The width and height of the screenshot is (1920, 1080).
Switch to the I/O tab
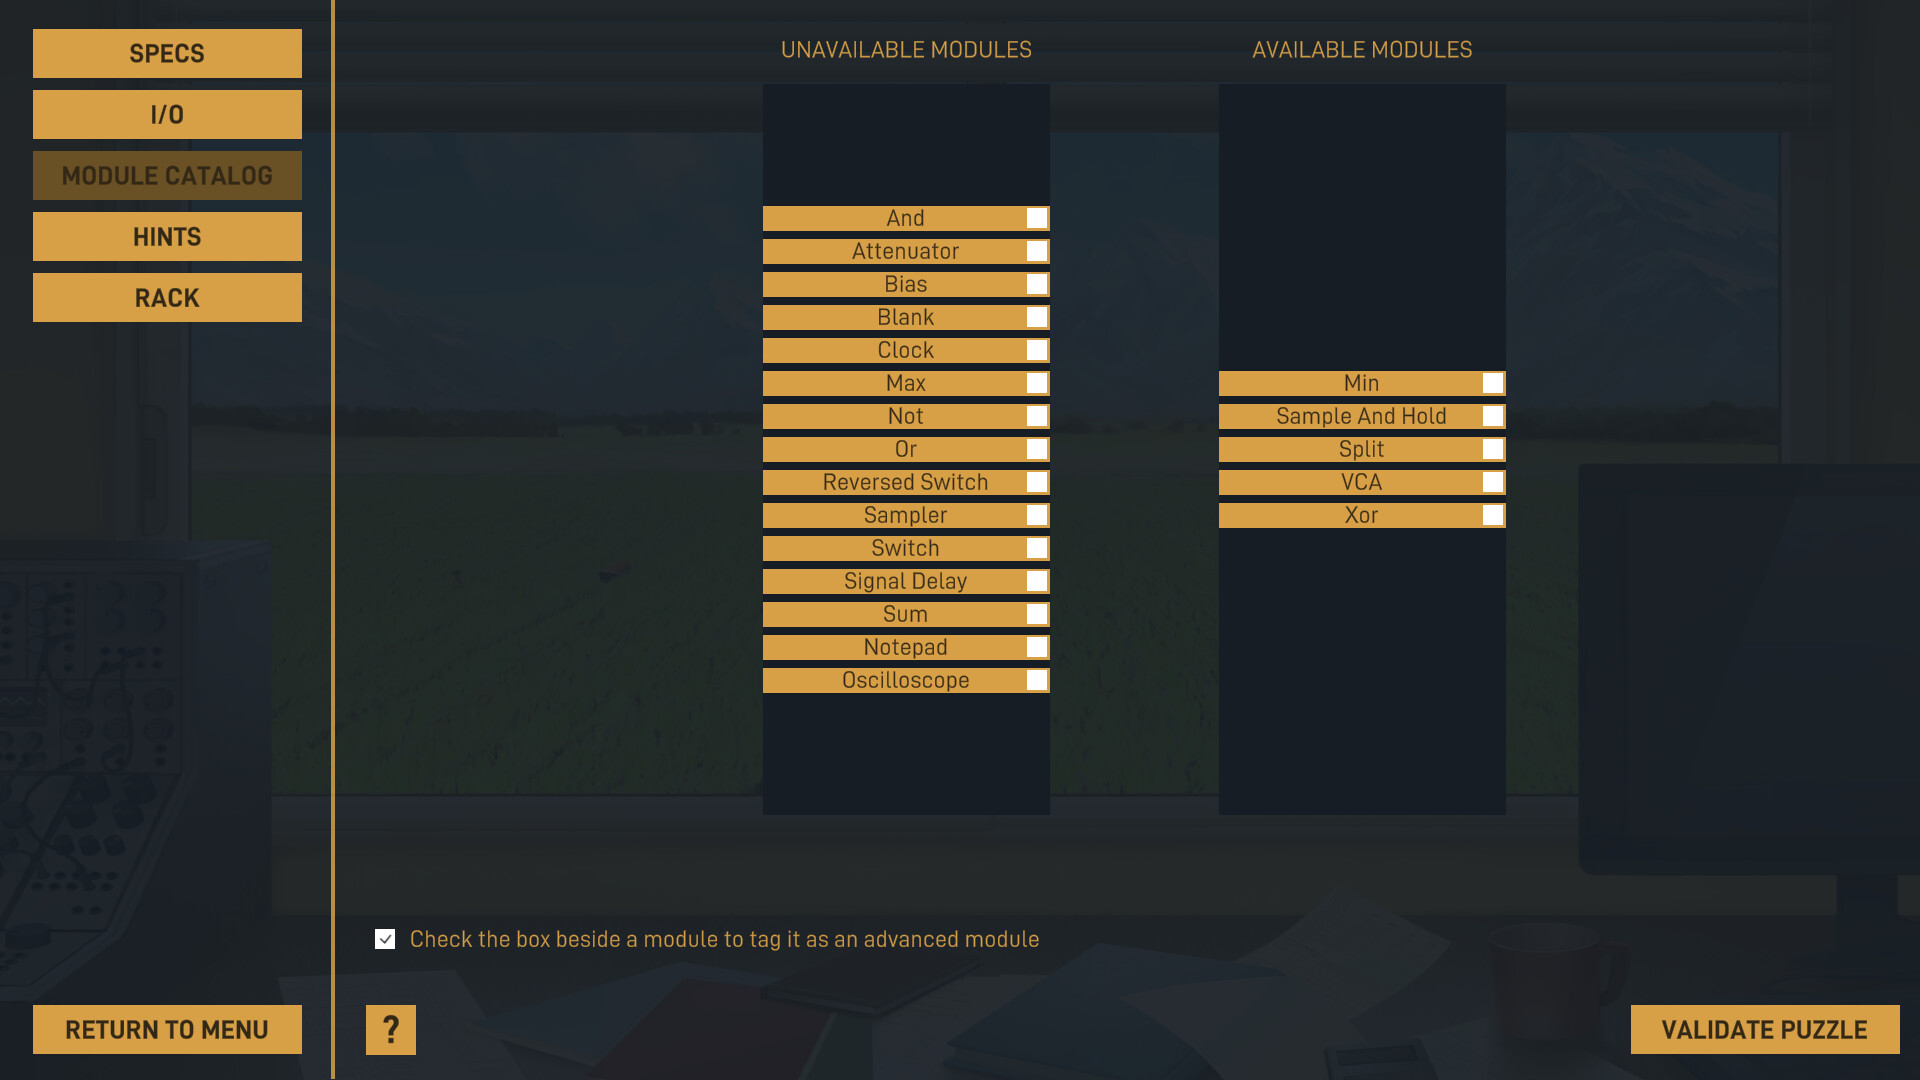pyautogui.click(x=167, y=115)
